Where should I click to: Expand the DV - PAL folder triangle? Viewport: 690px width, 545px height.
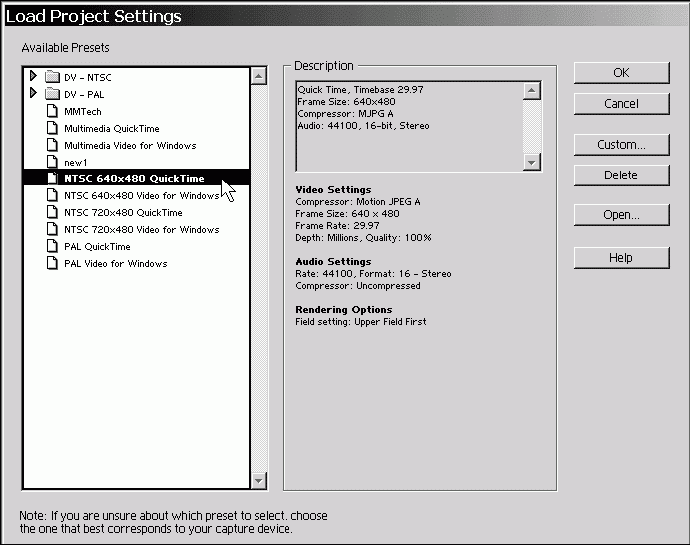pyautogui.click(x=33, y=93)
